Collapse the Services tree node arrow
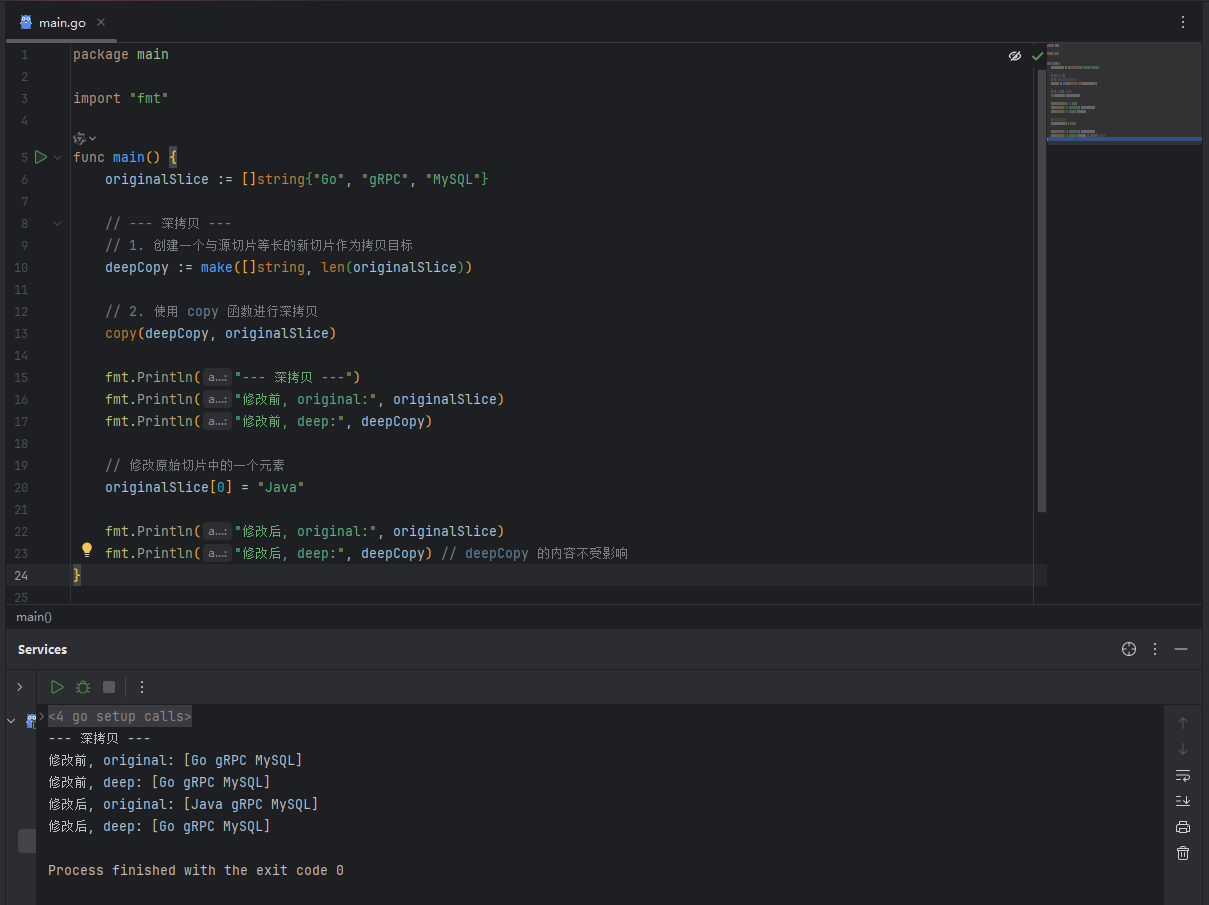The height and width of the screenshot is (905, 1209). [11, 720]
